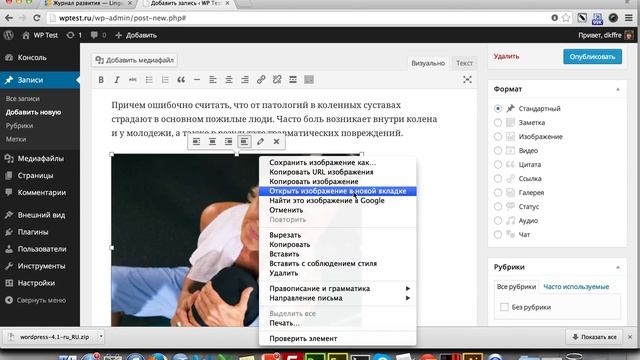Viewport: 640px width, 360px height.
Task: Open the WordPress logo menu
Action: [x=9, y=35]
